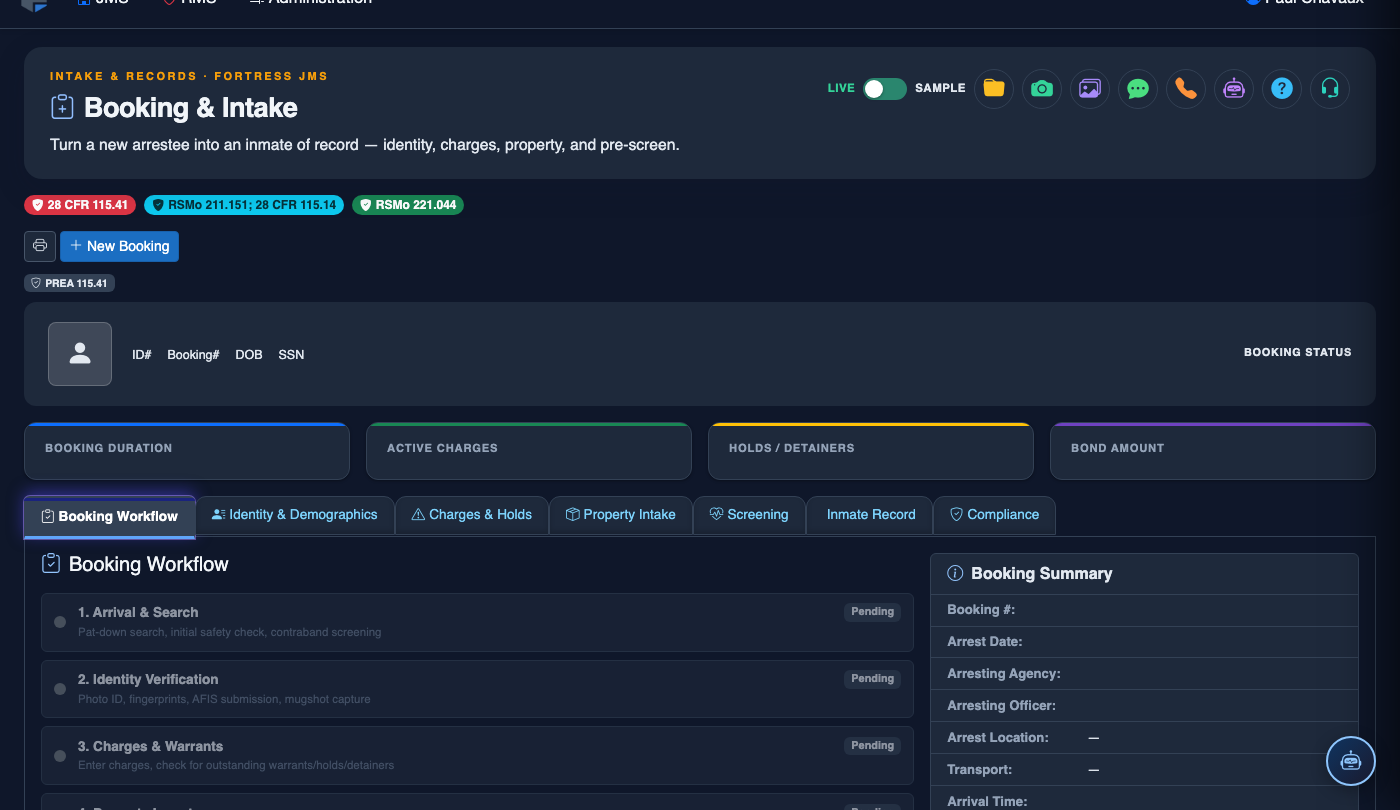The width and height of the screenshot is (1400, 810).
Task: Select step 2. Identity Verification
Action: click(x=477, y=689)
